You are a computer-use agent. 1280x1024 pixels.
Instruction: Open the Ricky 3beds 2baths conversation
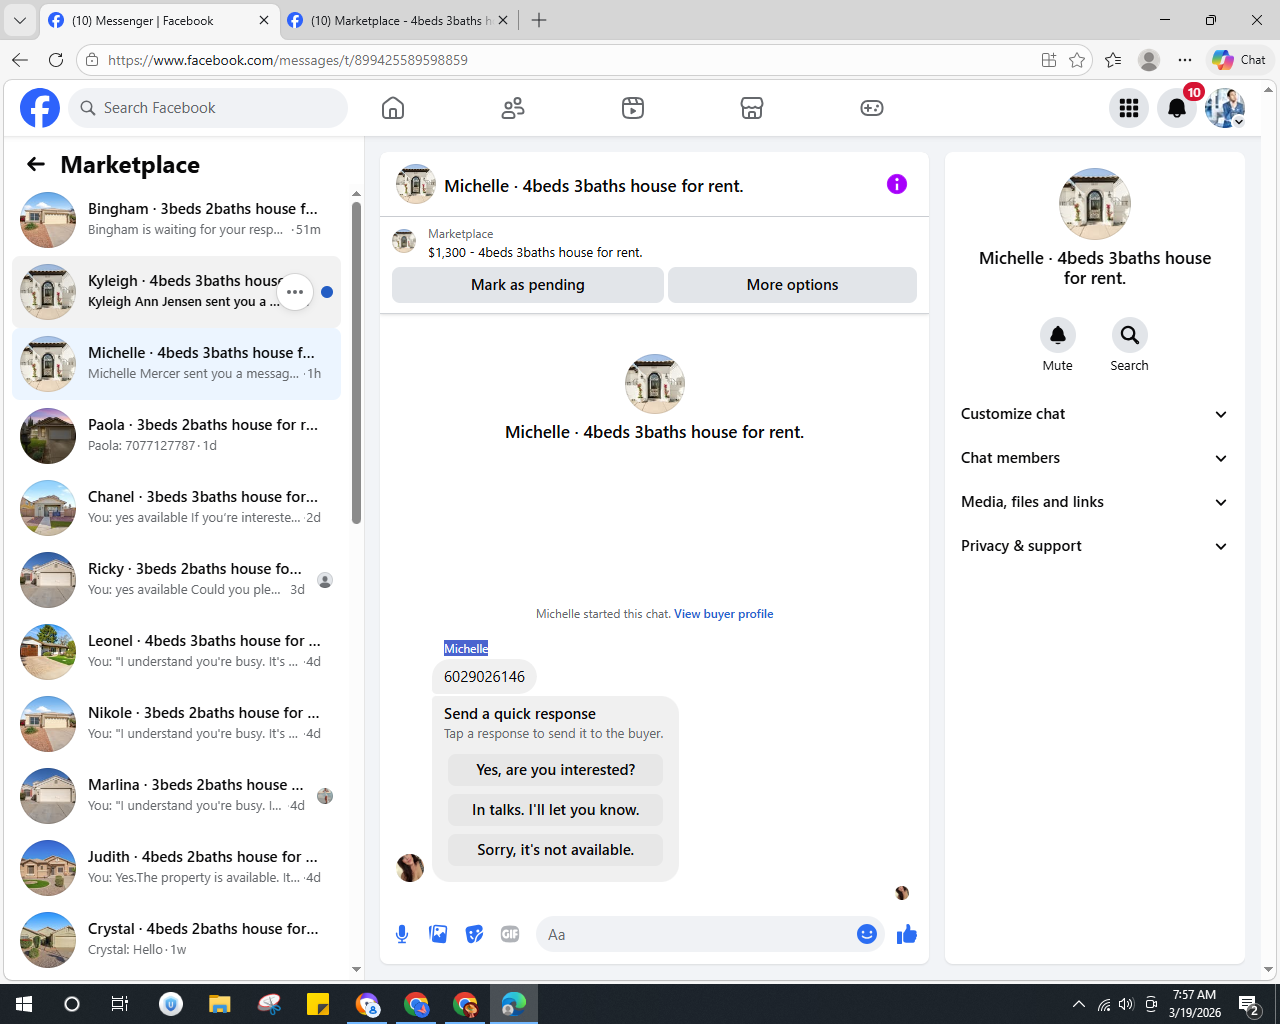click(x=176, y=580)
